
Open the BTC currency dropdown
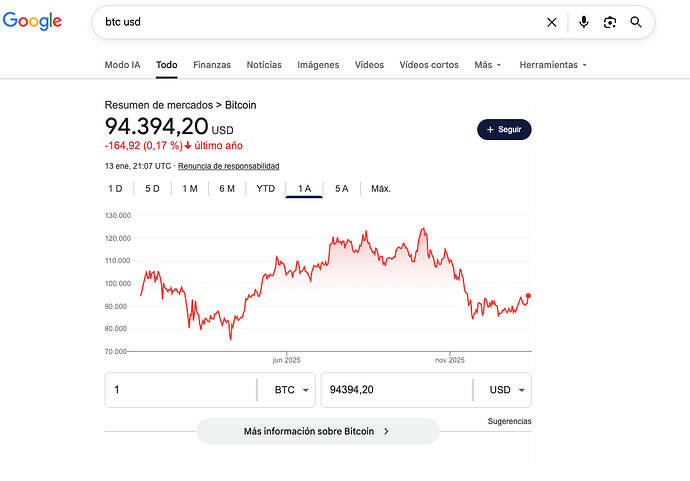click(291, 390)
